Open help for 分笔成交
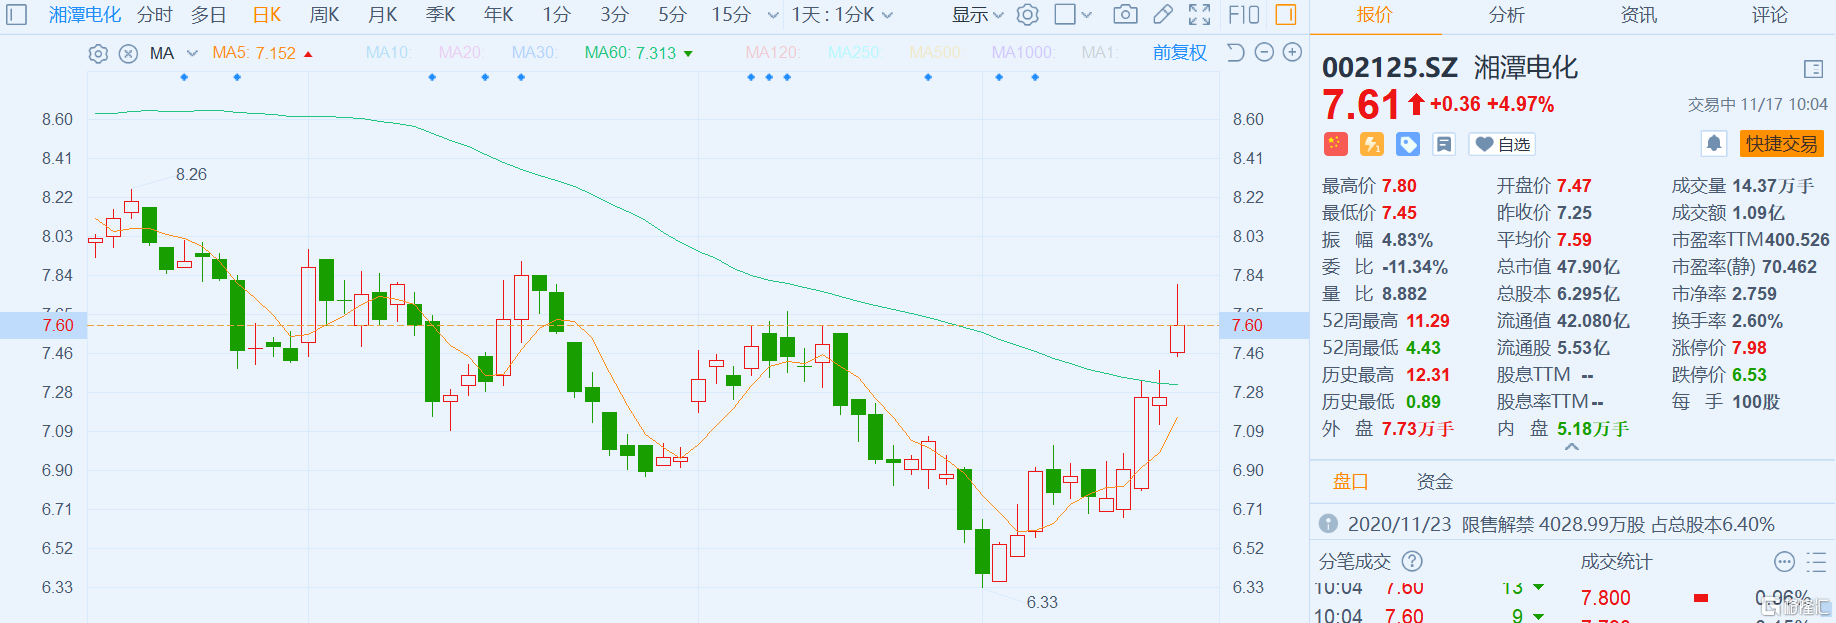This screenshot has height=623, width=1836. point(1412,561)
